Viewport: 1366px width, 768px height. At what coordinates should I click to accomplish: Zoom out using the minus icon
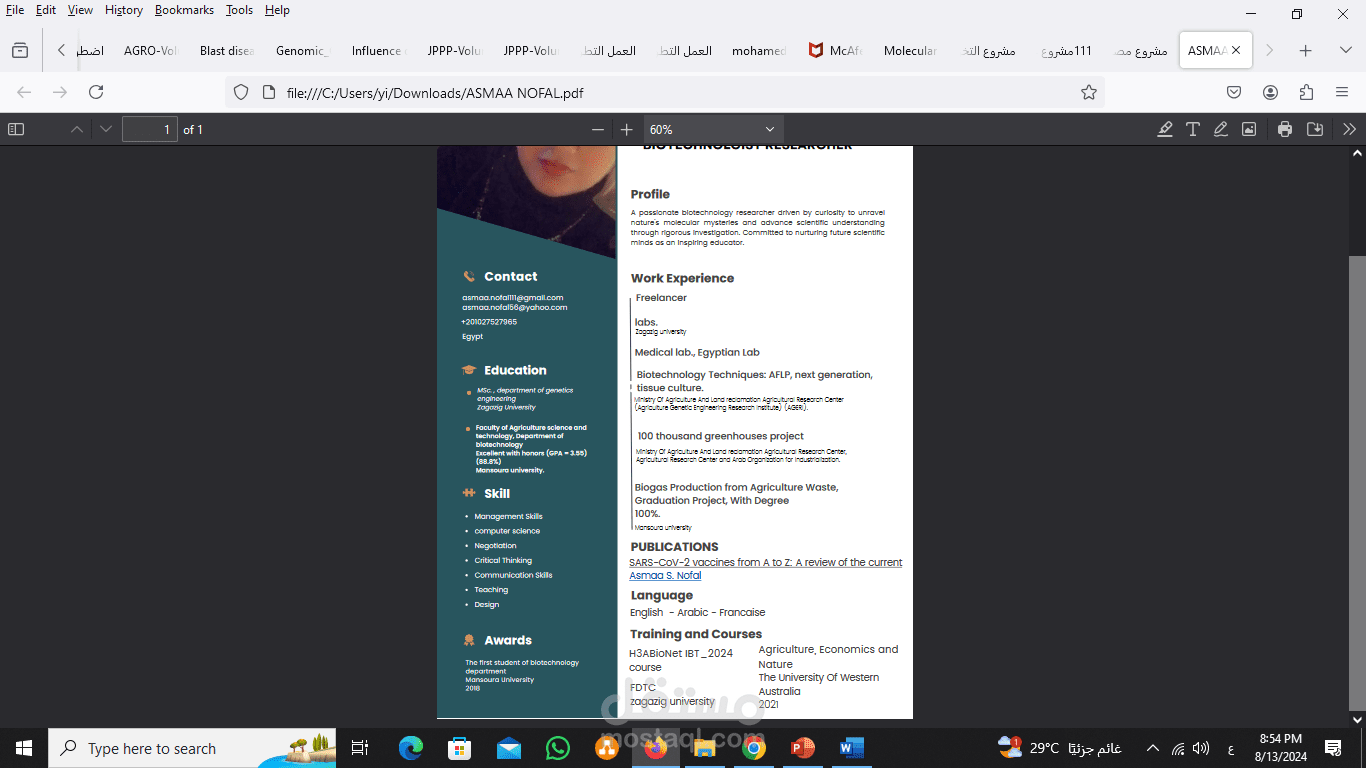pos(598,129)
